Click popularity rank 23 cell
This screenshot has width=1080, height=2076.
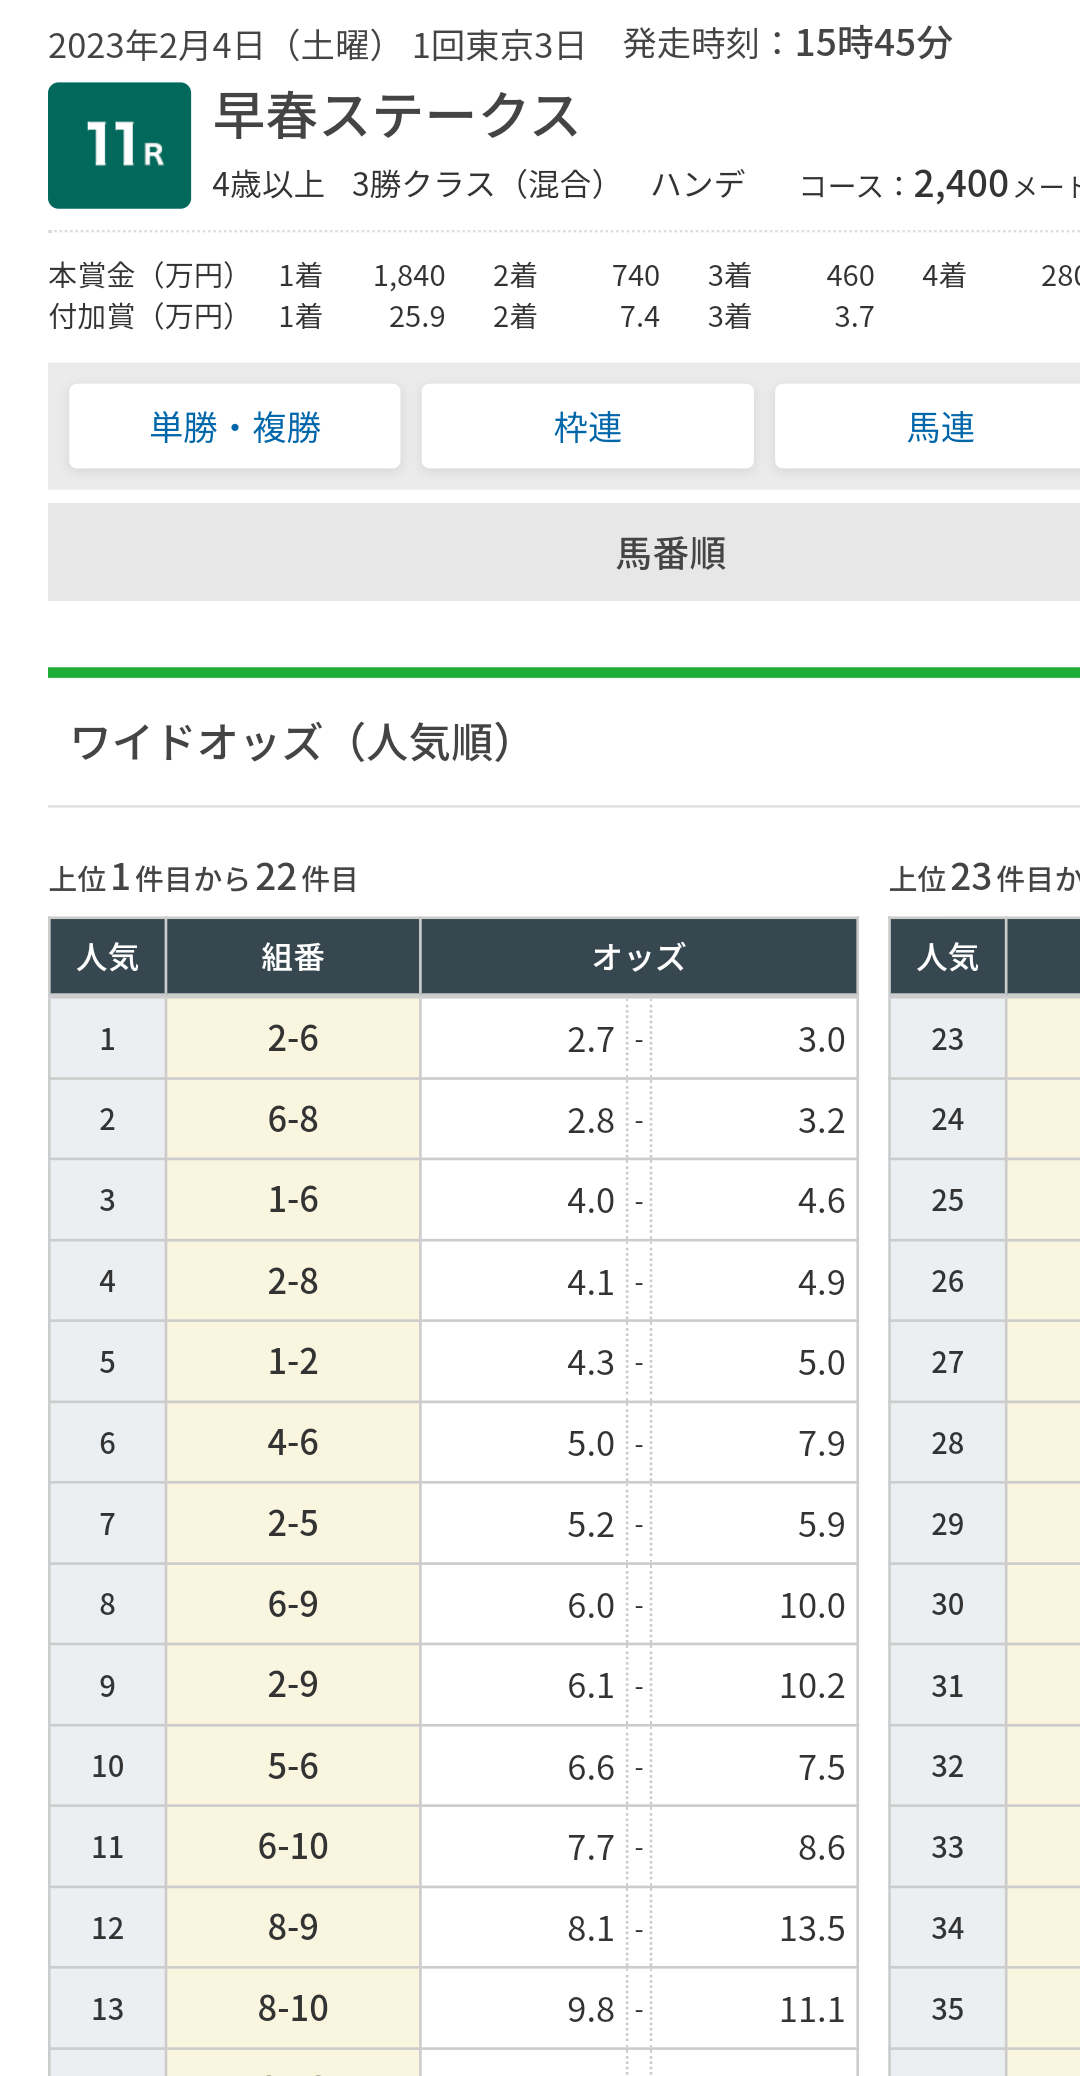point(948,1039)
